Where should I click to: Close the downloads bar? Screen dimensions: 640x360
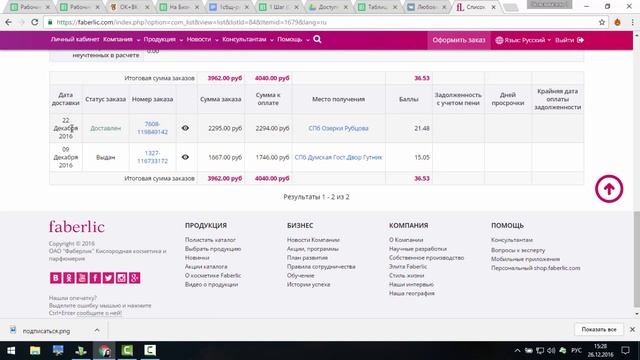tap(632, 329)
